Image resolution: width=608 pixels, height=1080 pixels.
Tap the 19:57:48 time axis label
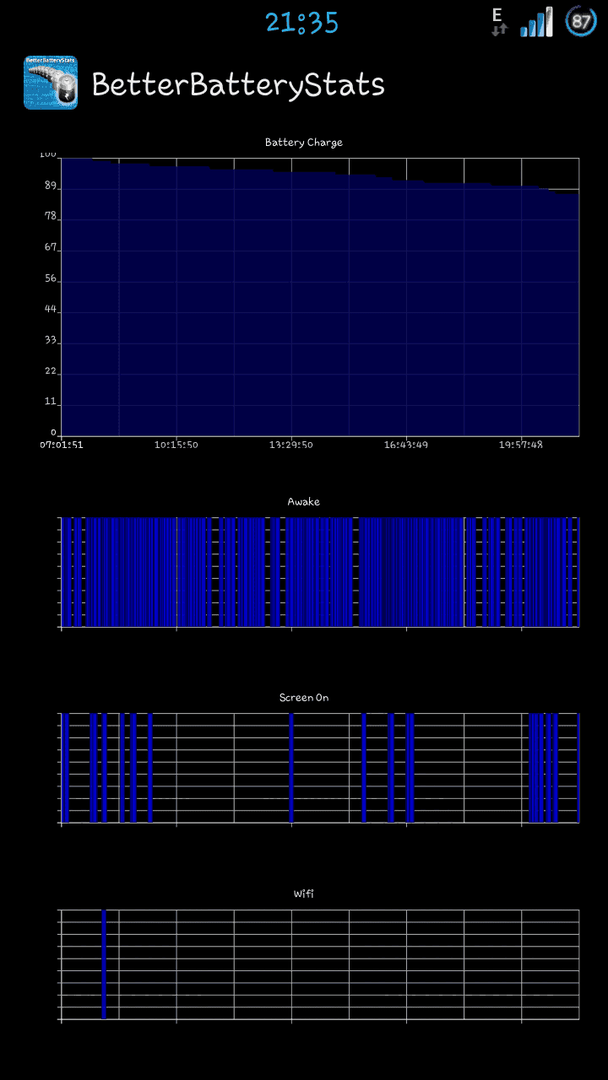pyautogui.click(x=521, y=445)
